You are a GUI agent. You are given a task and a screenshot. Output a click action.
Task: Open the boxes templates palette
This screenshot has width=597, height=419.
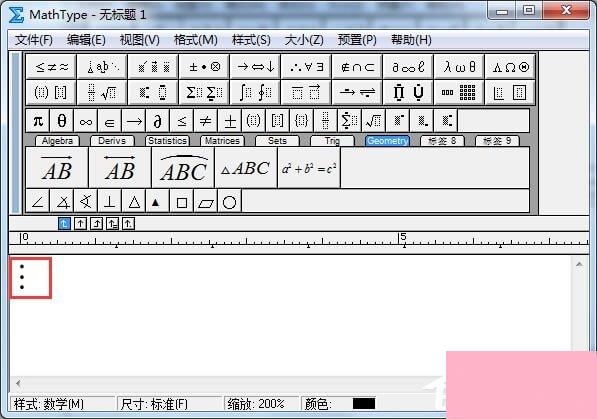tap(510, 92)
